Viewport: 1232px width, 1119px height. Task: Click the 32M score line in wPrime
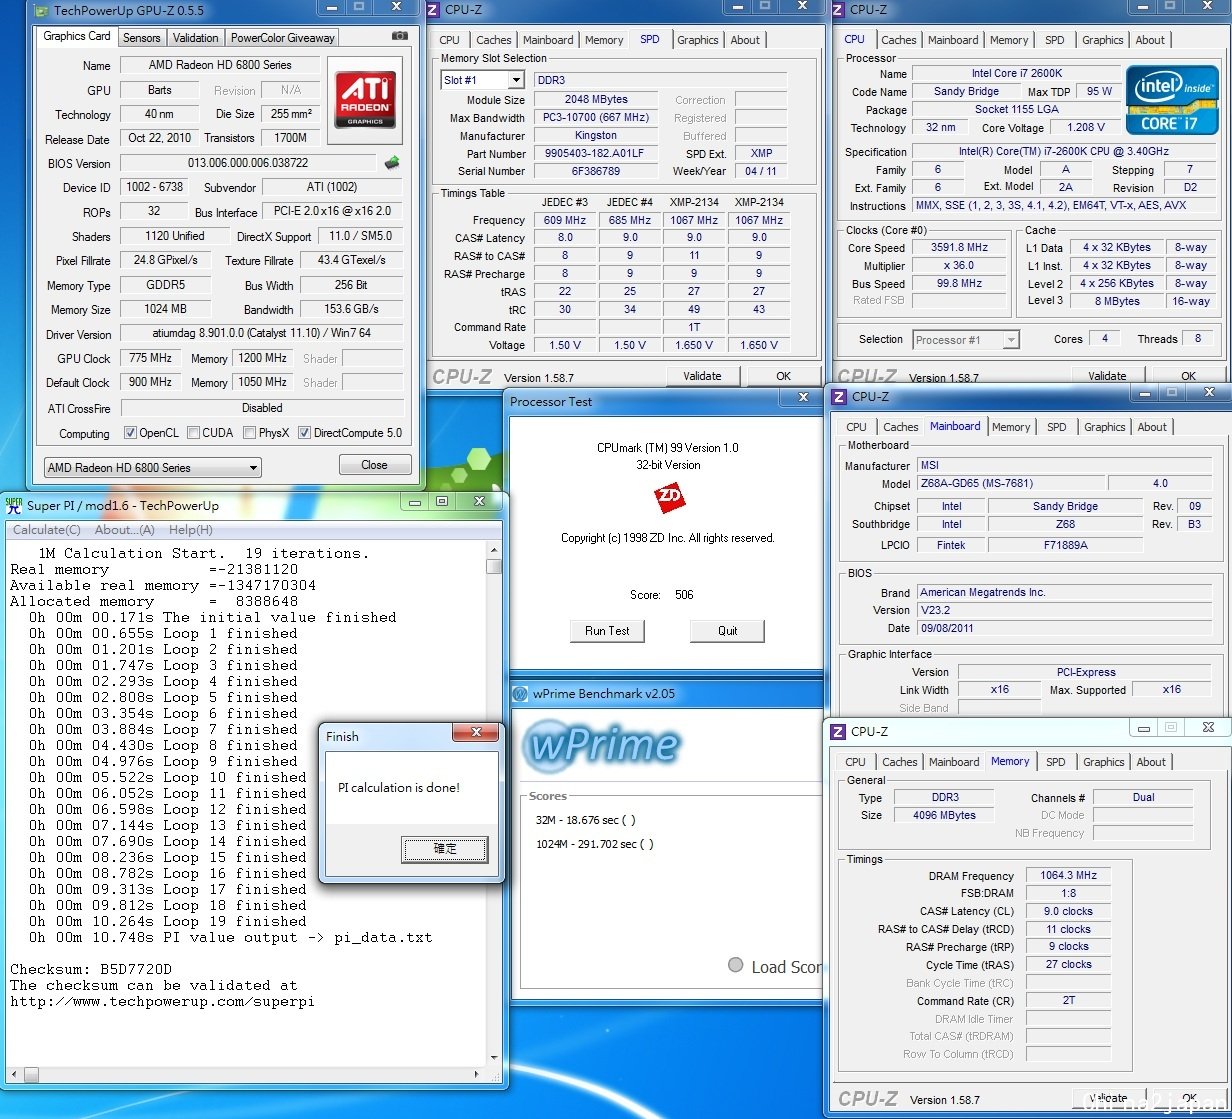(586, 820)
